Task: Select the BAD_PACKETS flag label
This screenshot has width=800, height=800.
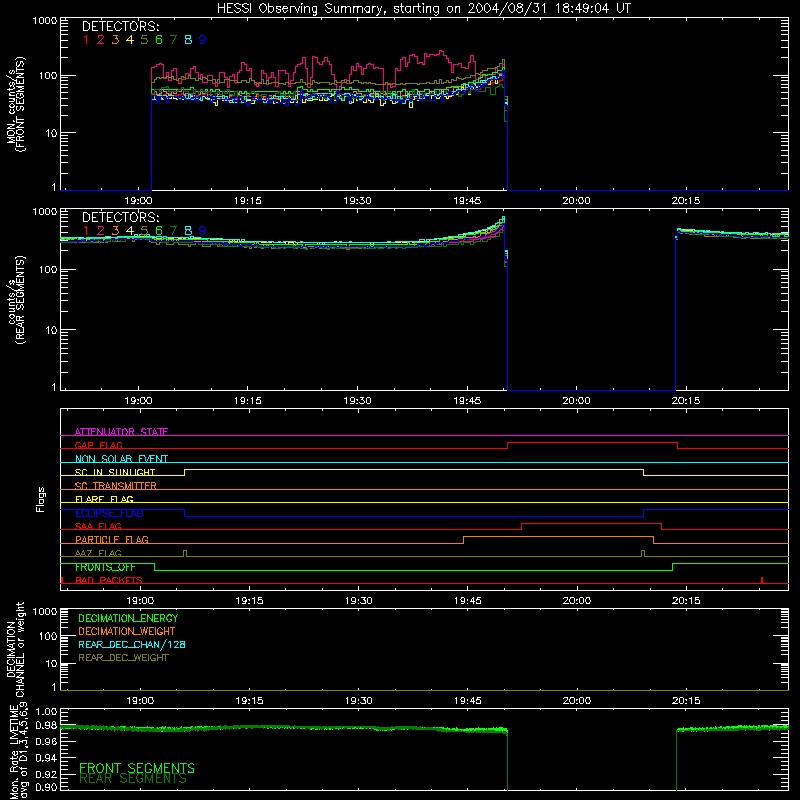Action: [109, 580]
